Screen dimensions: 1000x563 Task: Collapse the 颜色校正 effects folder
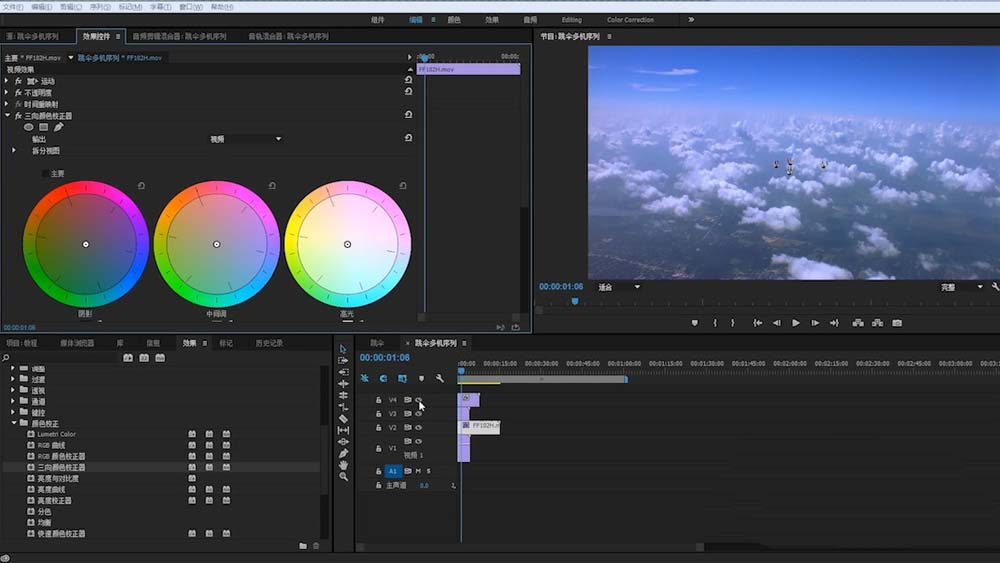14,423
